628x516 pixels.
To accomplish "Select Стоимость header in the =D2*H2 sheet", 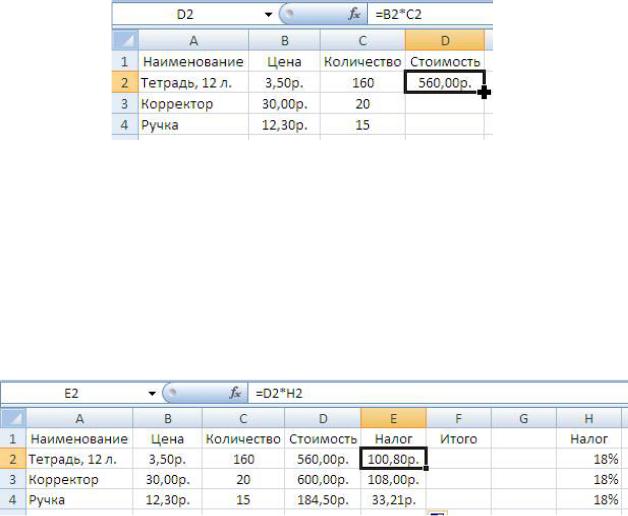I will 323,439.
